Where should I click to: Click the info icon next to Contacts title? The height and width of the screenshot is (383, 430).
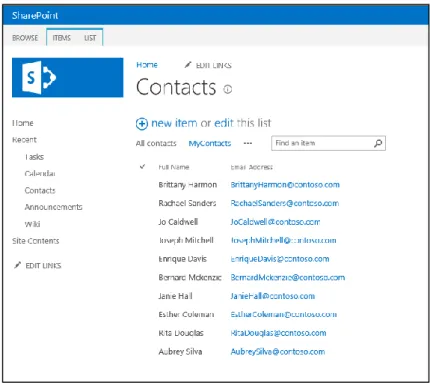pos(228,89)
